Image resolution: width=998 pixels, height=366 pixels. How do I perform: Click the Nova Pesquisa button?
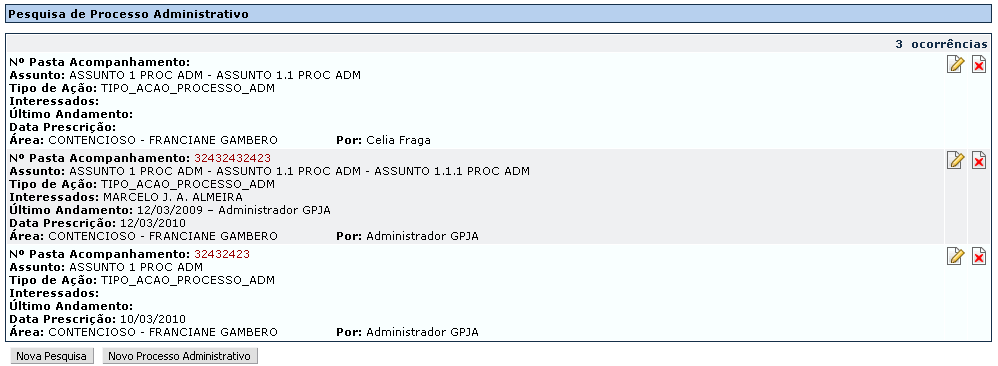point(52,356)
